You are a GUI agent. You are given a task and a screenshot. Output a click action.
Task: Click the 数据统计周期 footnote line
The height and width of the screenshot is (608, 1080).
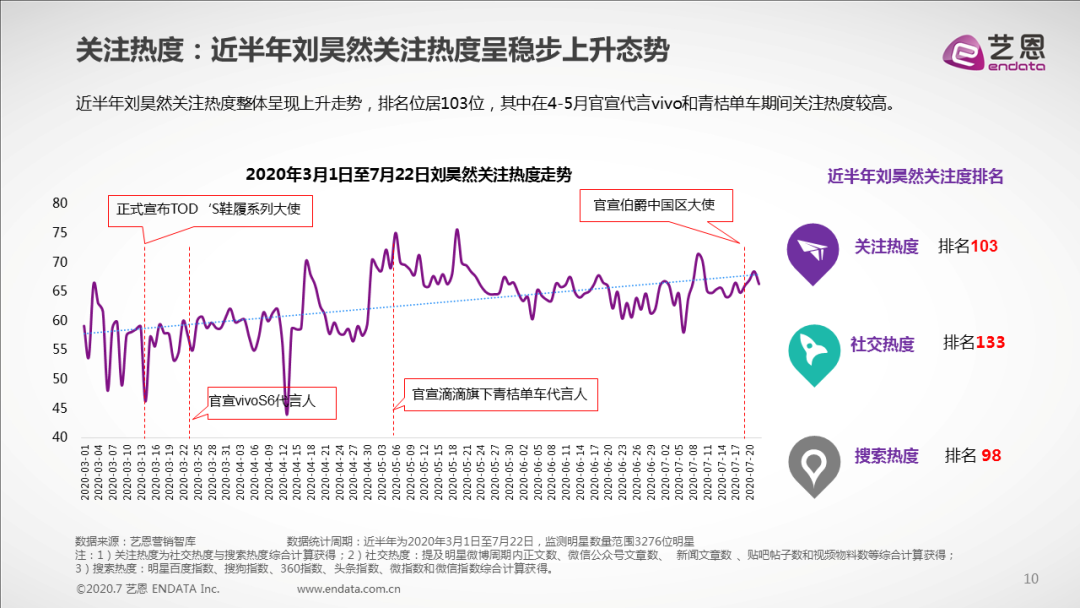tap(490, 541)
